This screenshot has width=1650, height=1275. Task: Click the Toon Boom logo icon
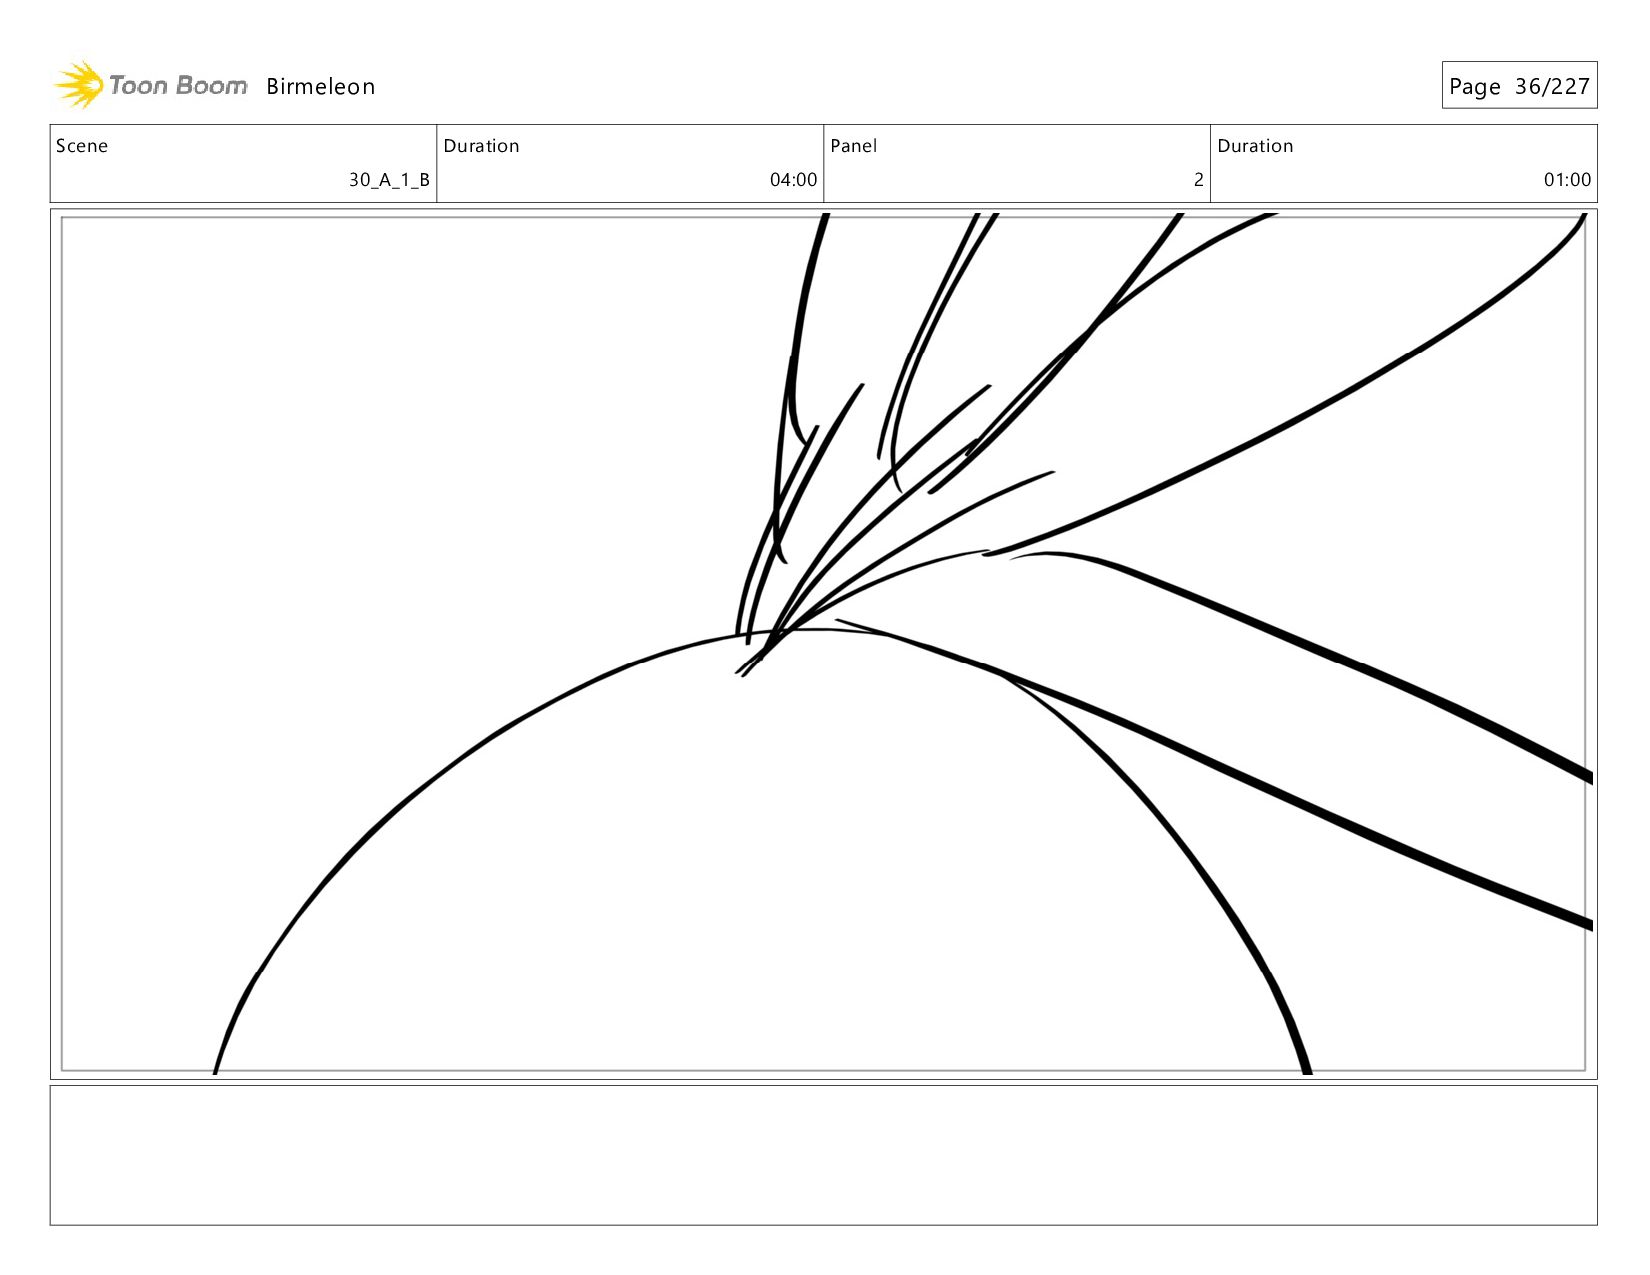coord(79,85)
